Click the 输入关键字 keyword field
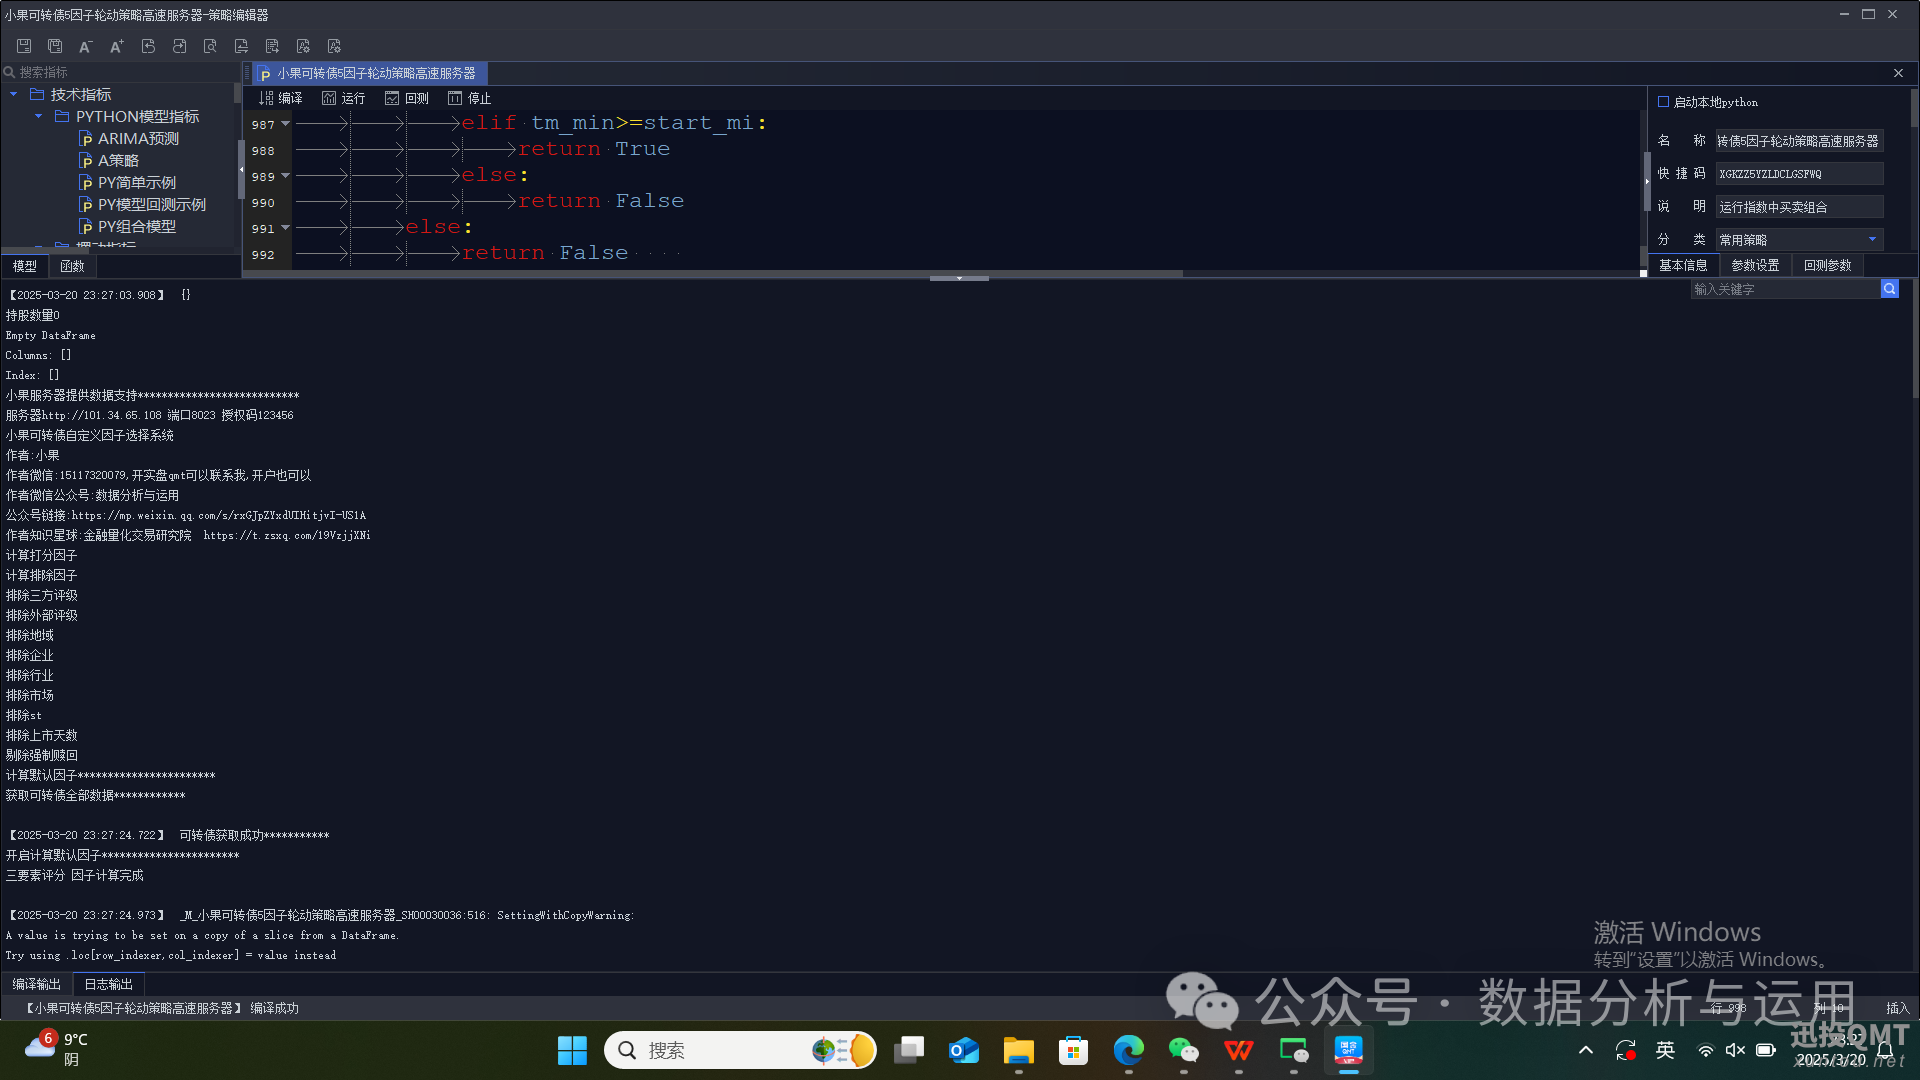The width and height of the screenshot is (1920, 1080). 1785,289
